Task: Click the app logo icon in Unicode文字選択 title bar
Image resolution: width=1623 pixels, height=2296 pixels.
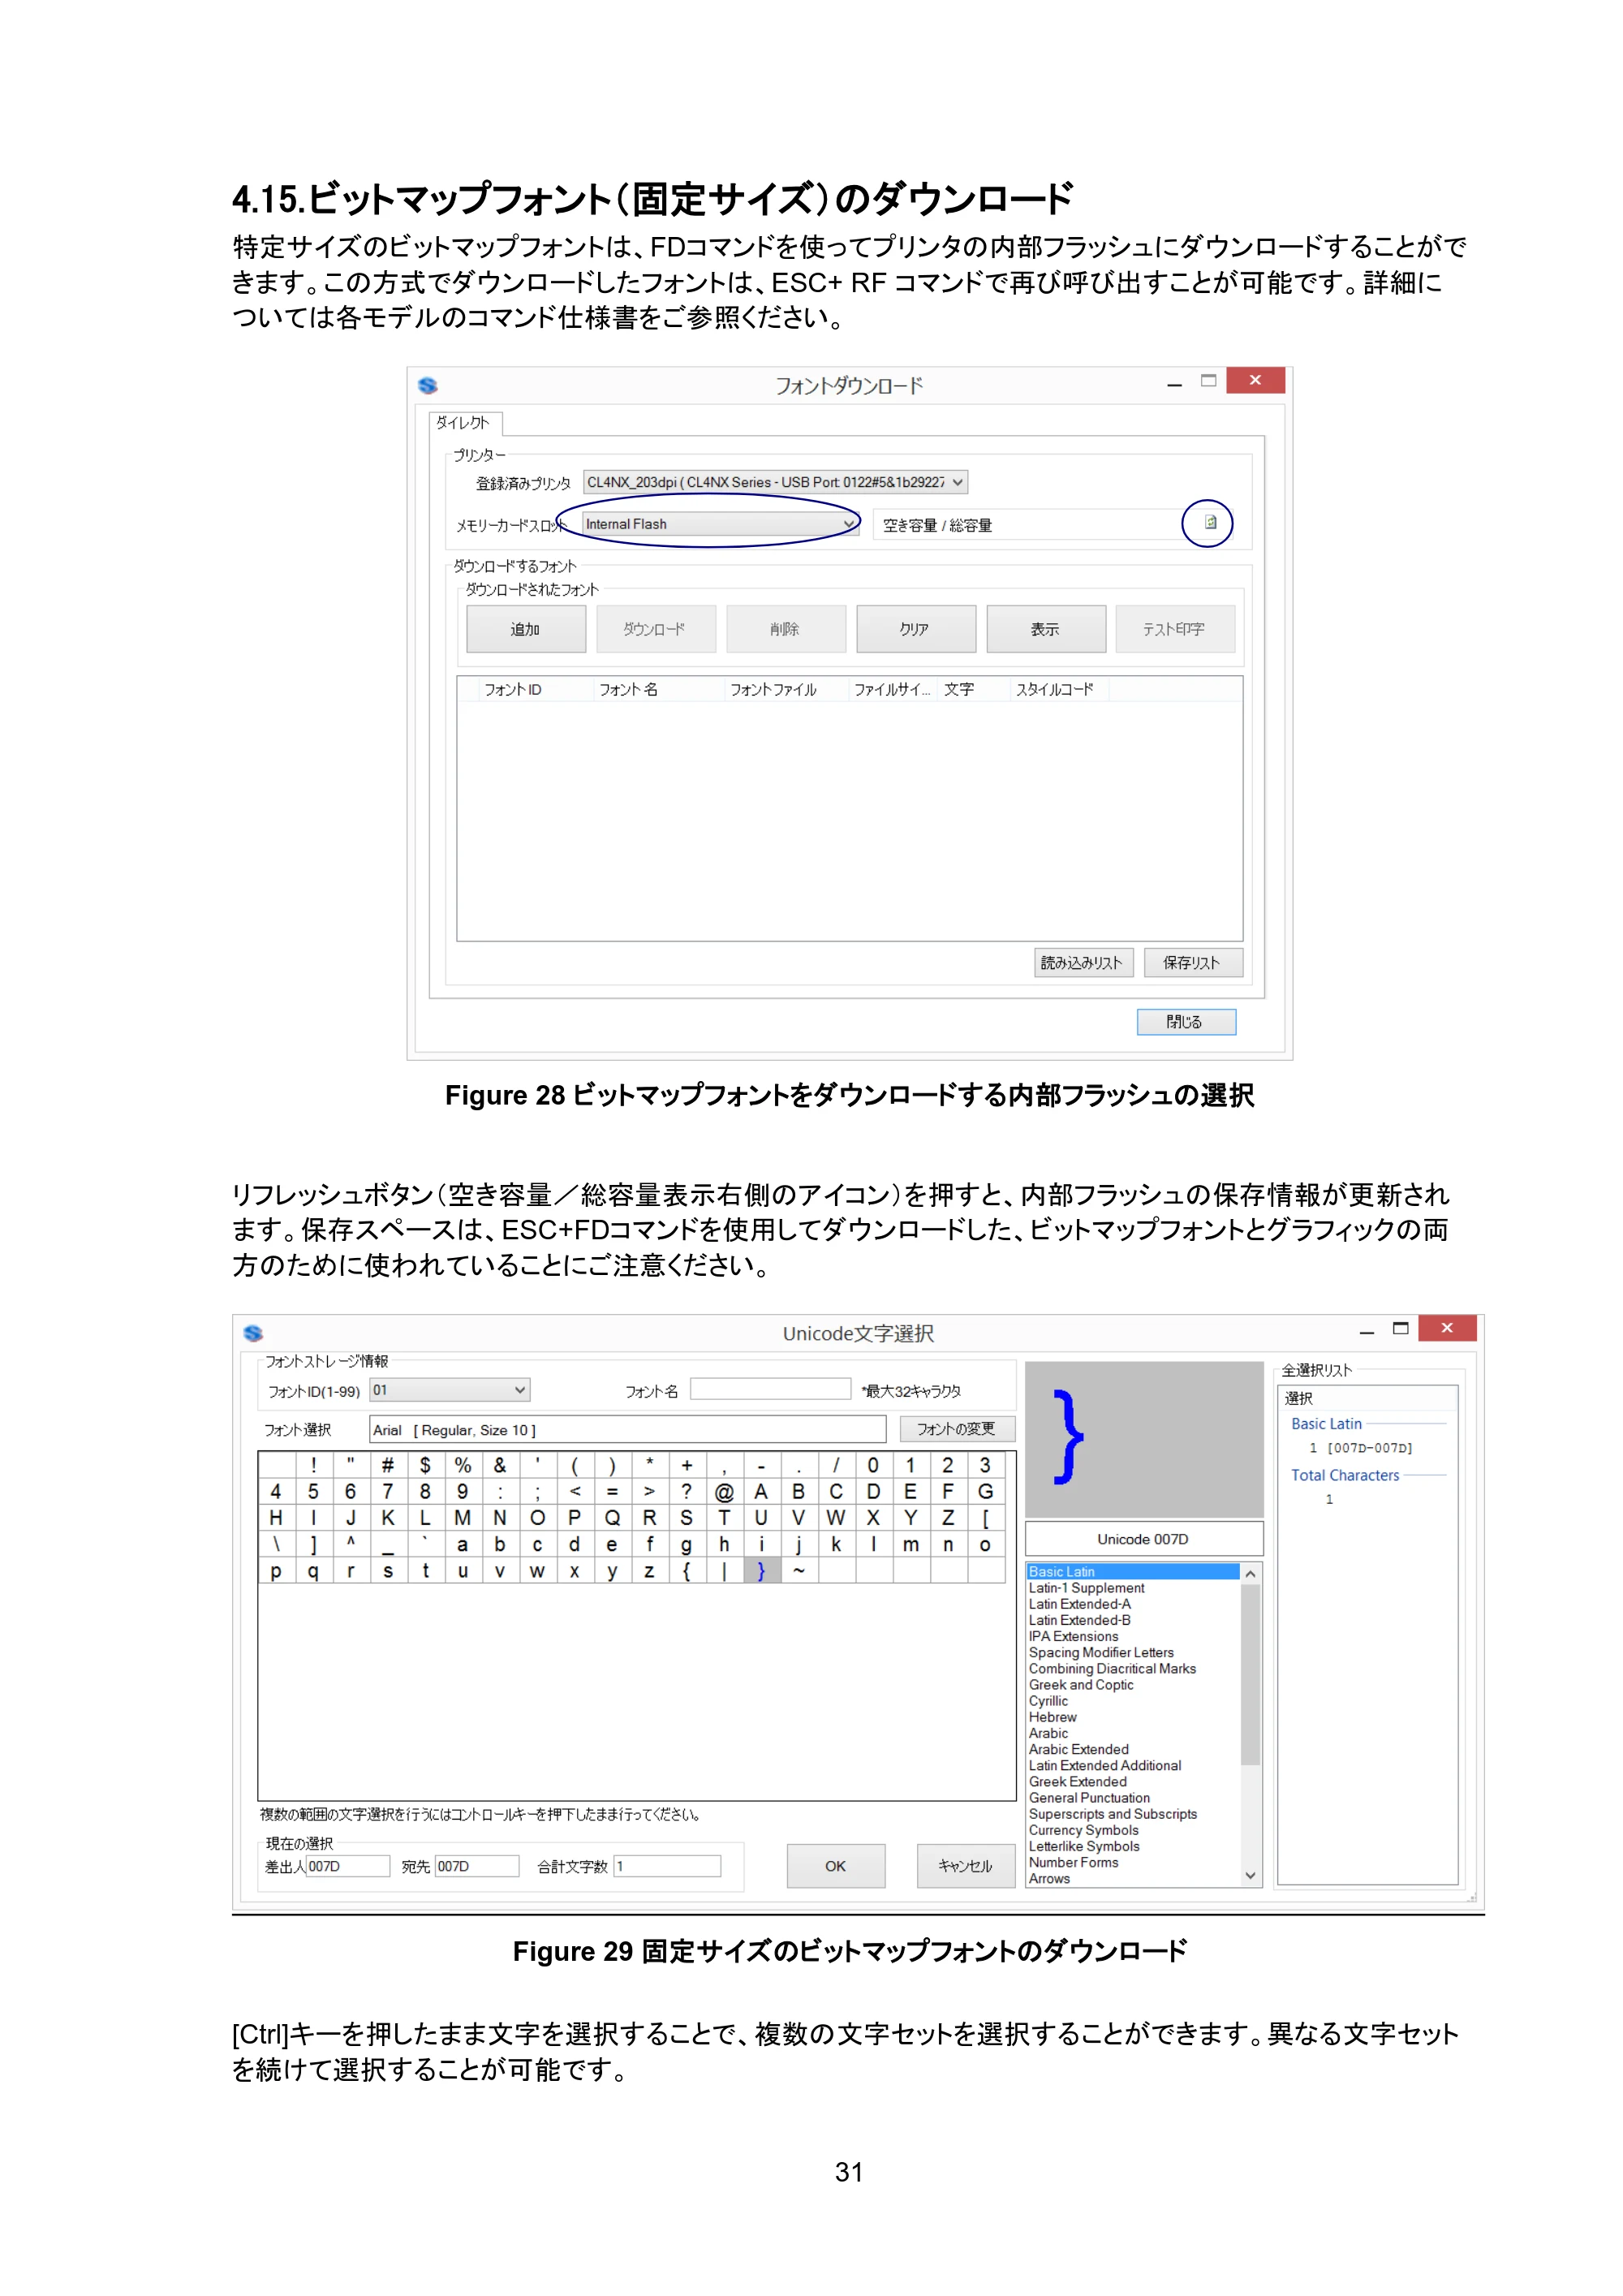Action: coord(253,1333)
